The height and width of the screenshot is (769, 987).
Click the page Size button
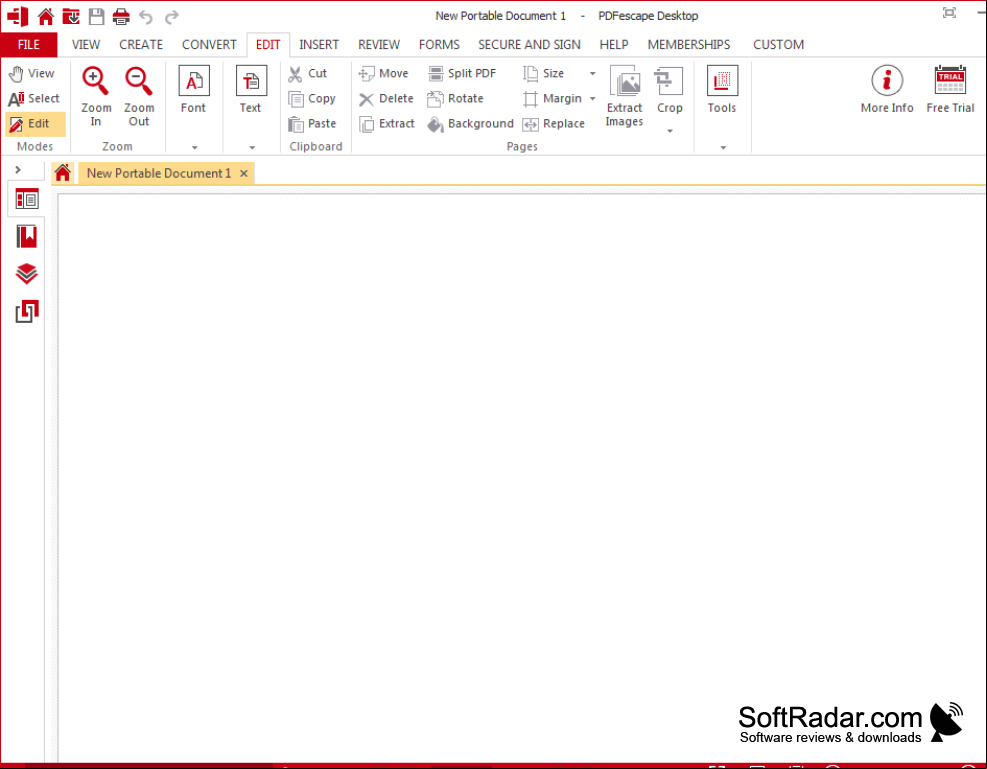point(544,74)
